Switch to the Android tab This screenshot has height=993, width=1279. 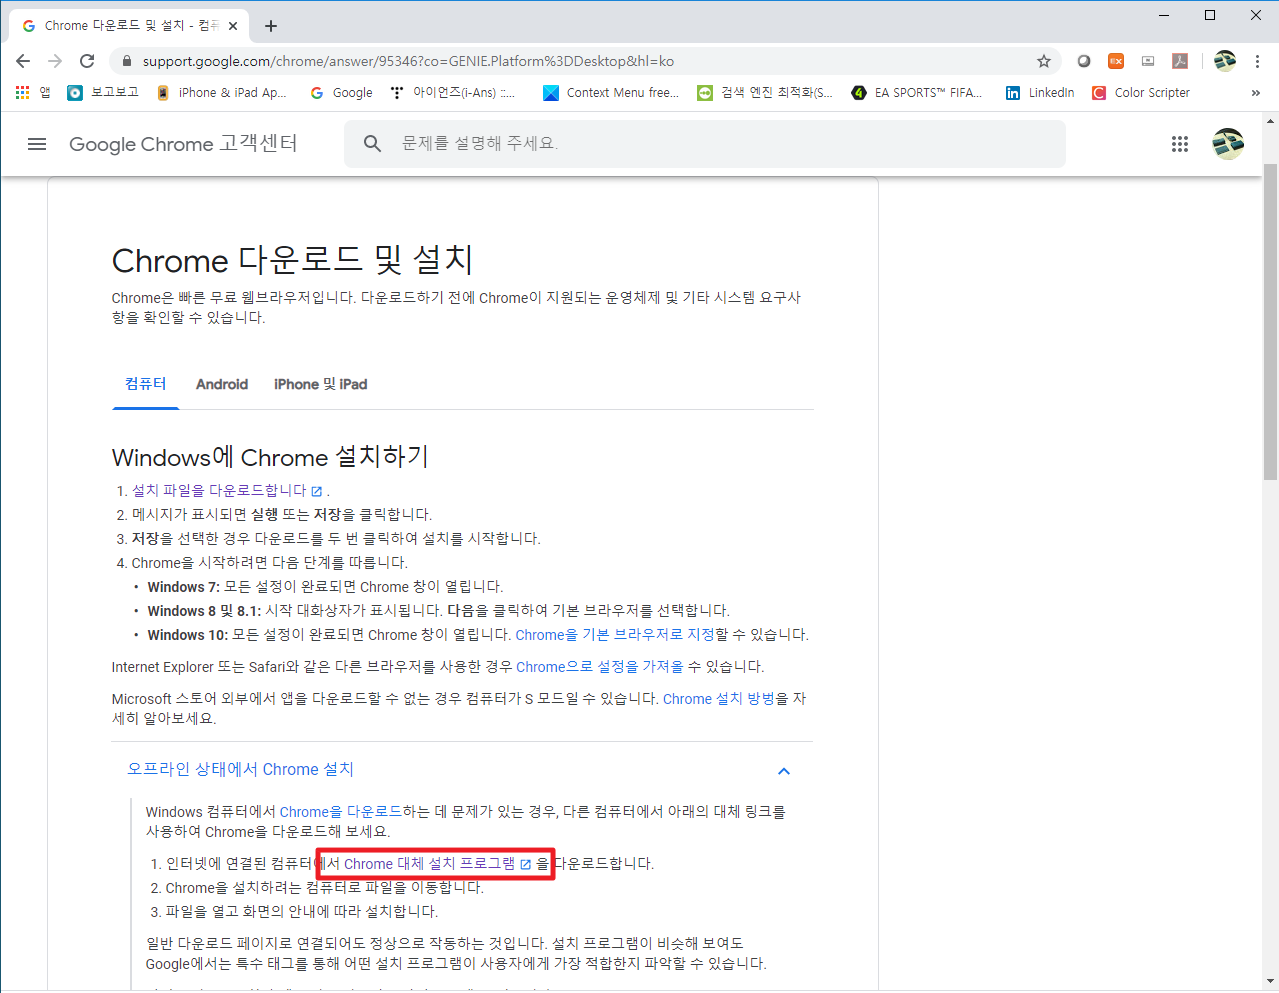point(222,384)
